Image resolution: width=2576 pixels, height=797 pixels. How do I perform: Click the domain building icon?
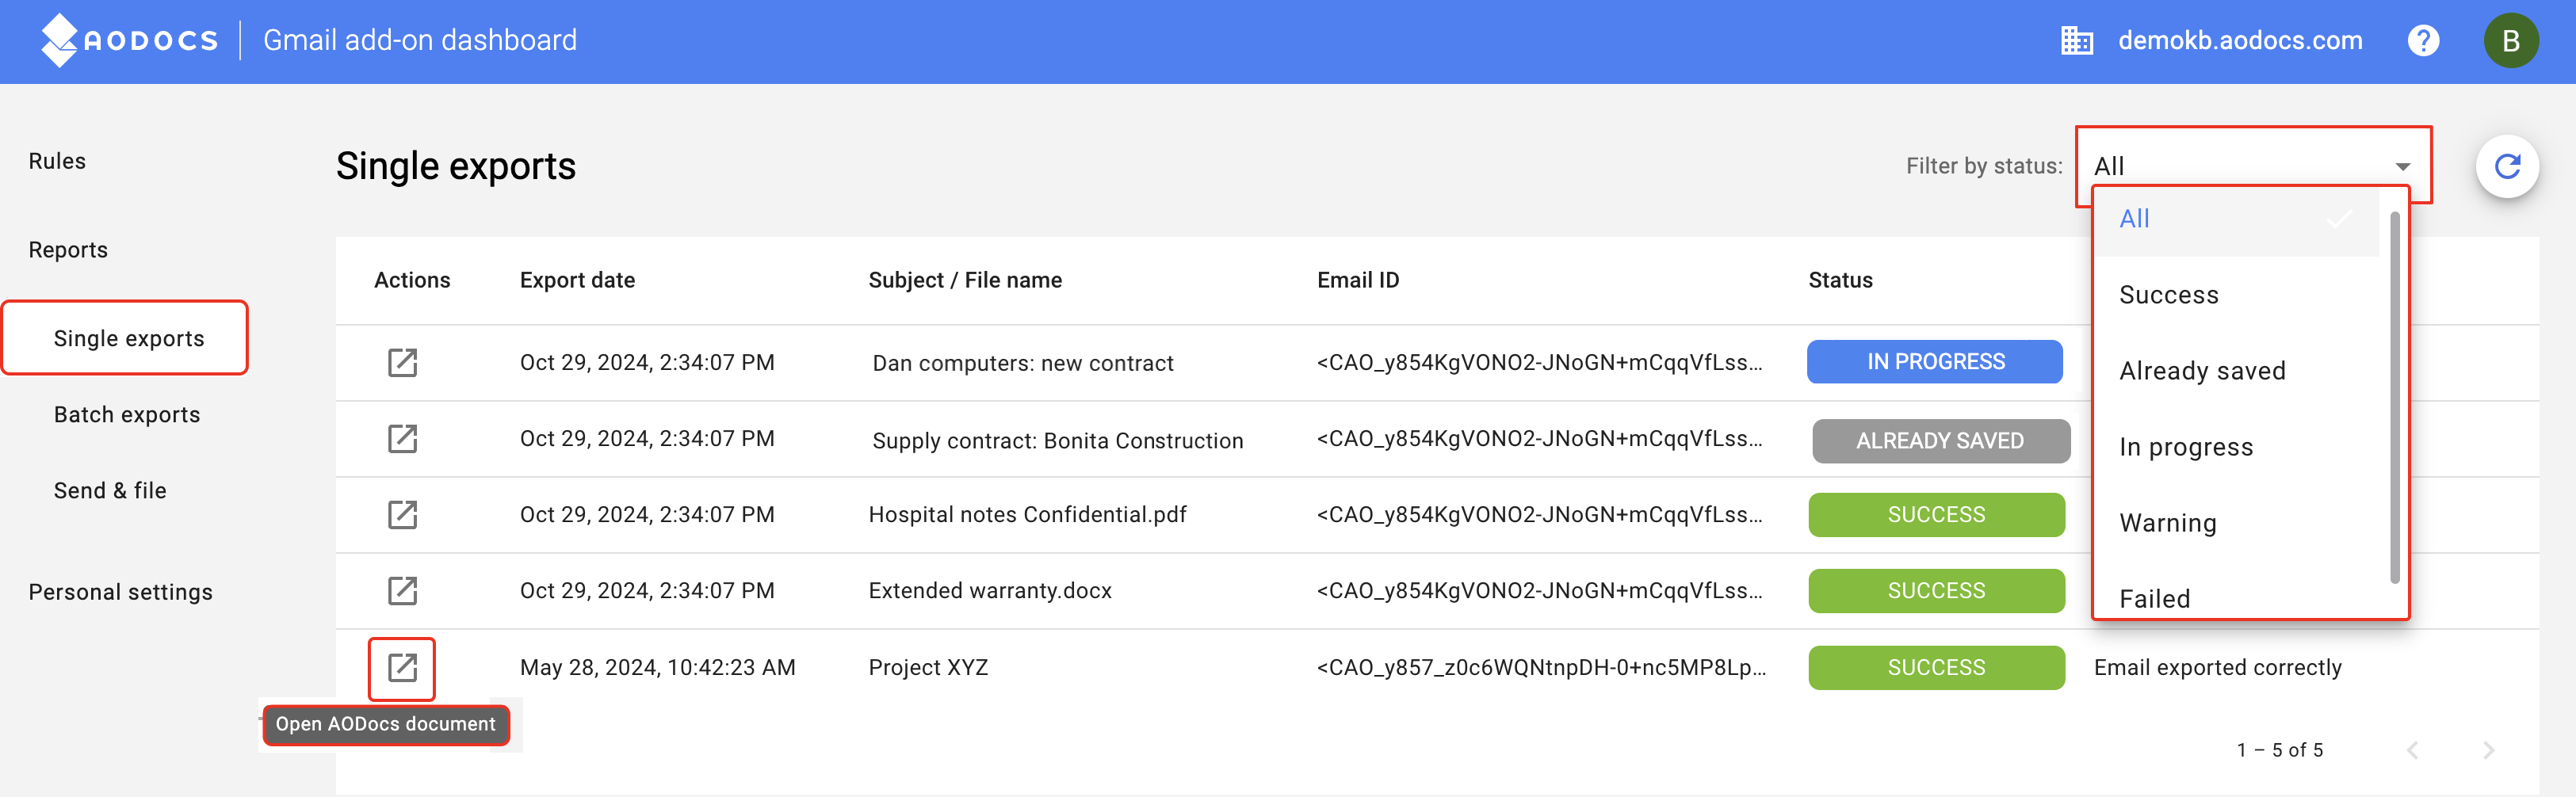pyautogui.click(x=2077, y=41)
